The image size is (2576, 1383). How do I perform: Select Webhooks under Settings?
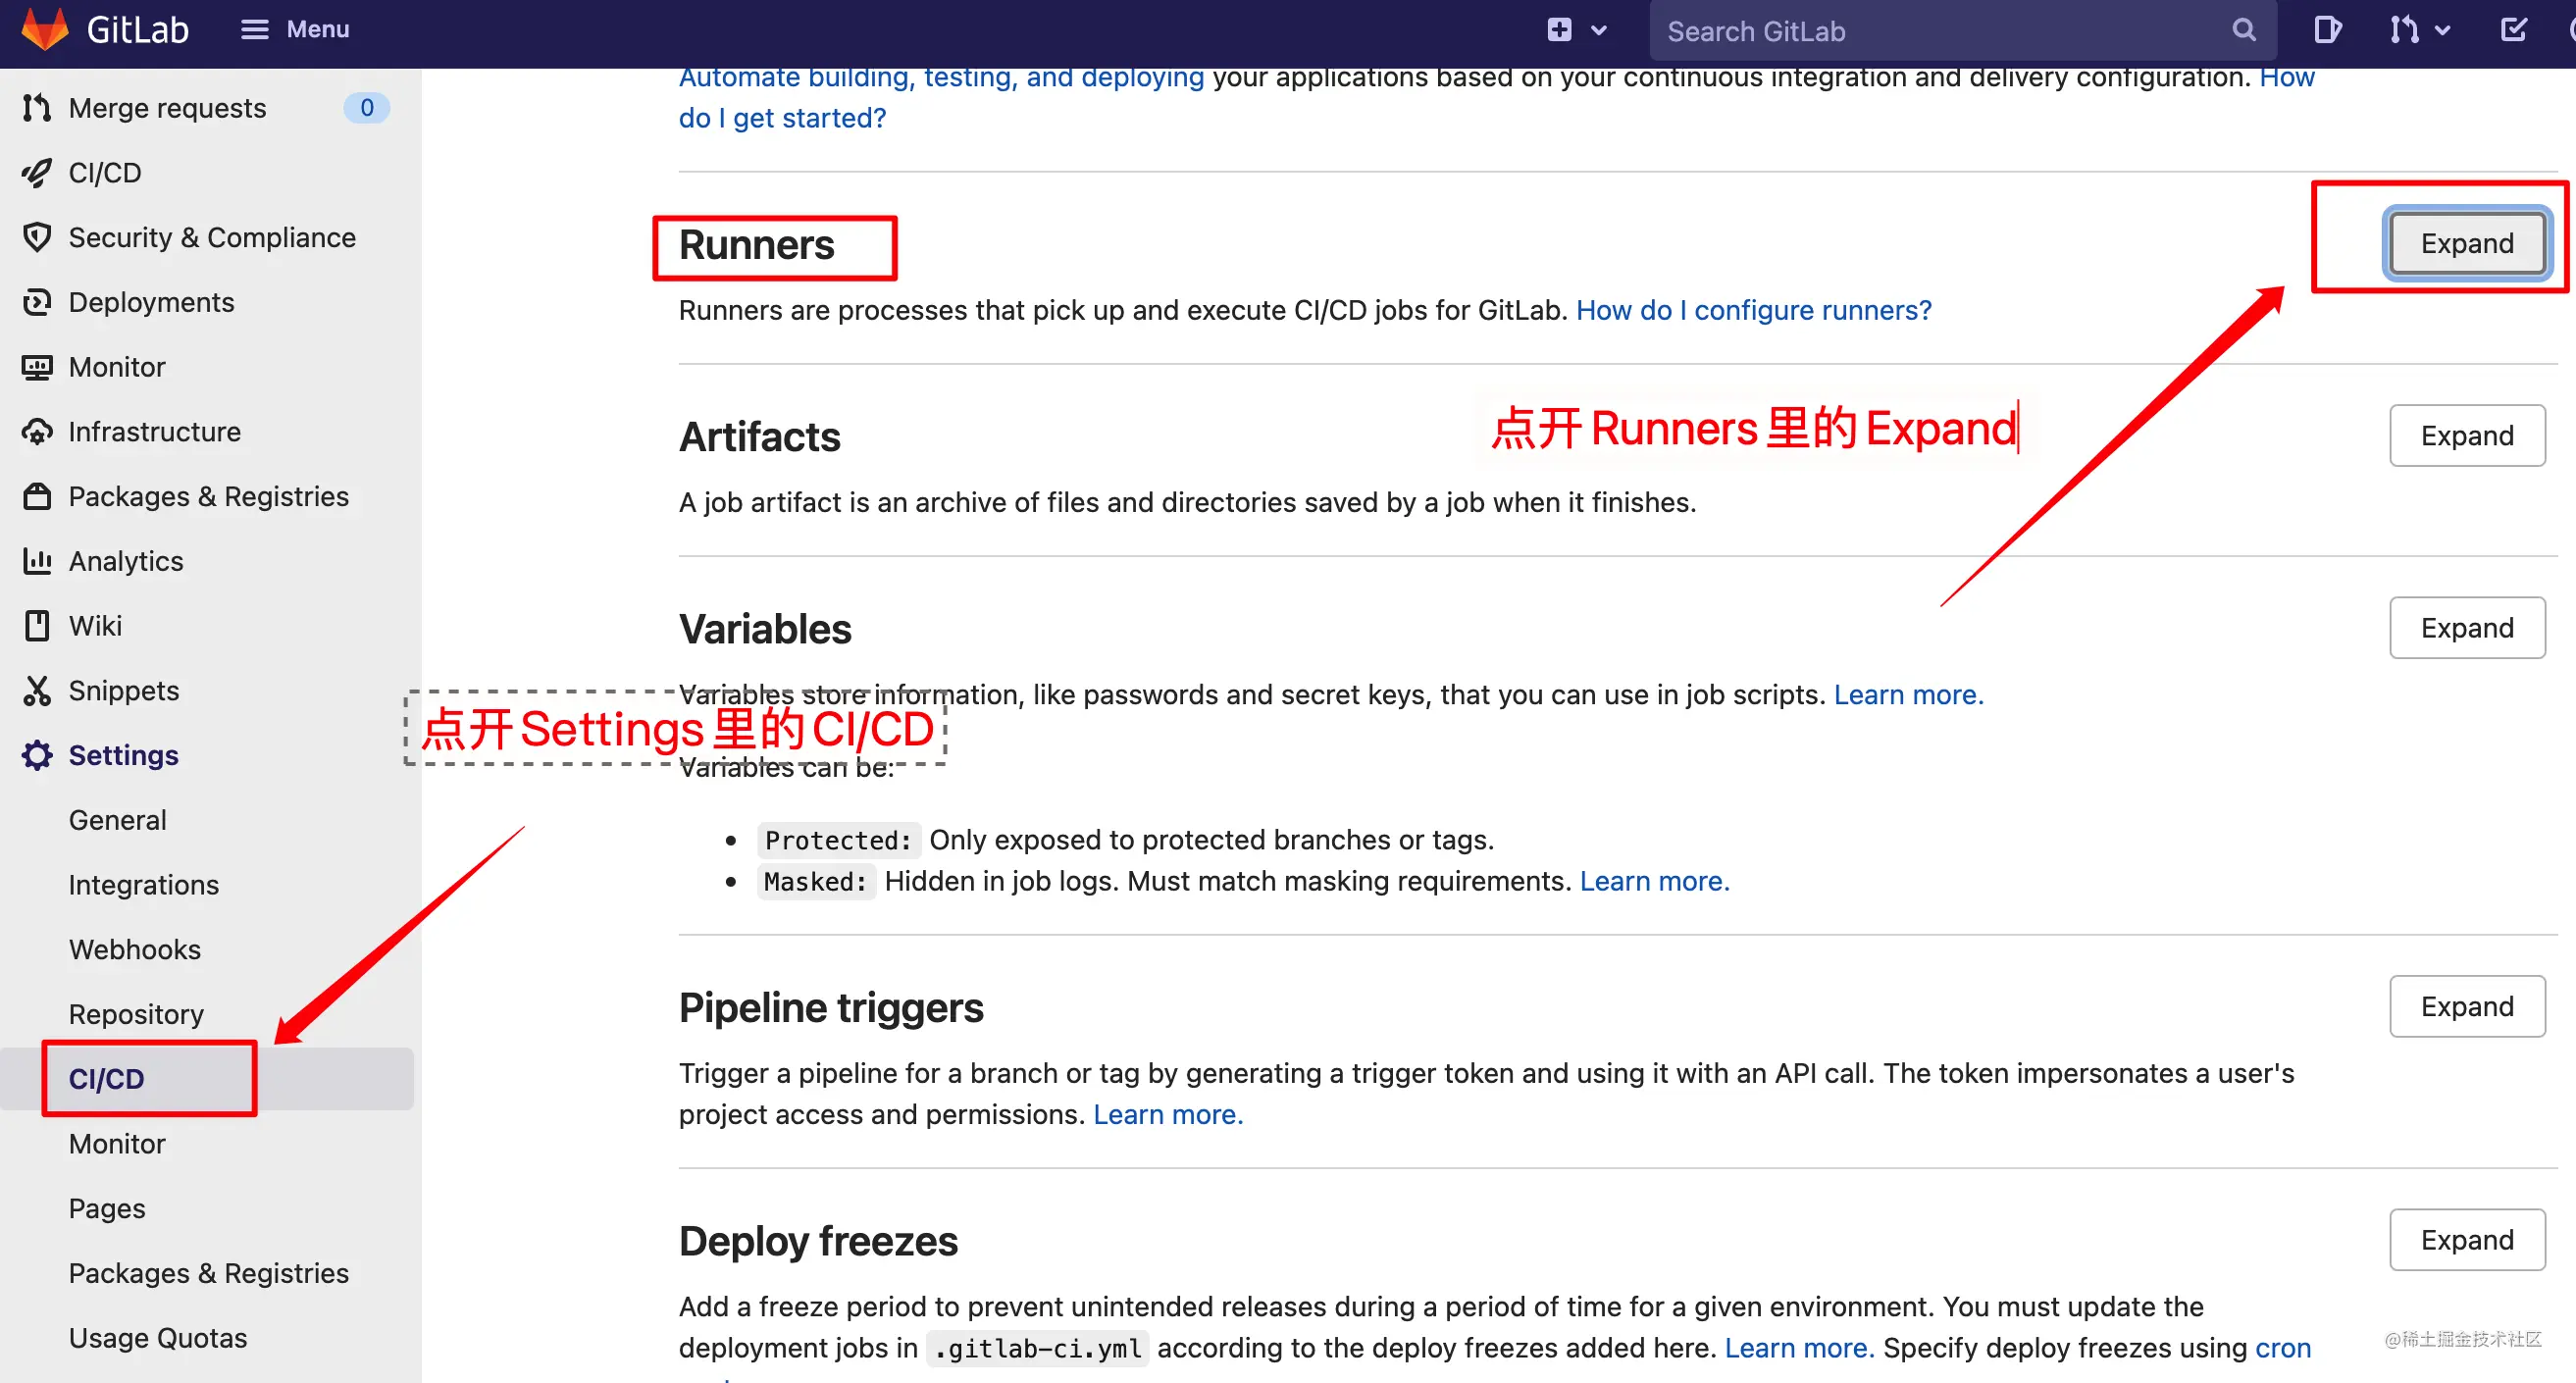[135, 950]
